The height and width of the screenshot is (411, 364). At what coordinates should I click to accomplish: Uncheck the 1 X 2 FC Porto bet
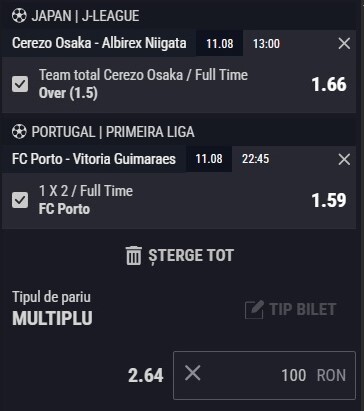click(x=20, y=200)
